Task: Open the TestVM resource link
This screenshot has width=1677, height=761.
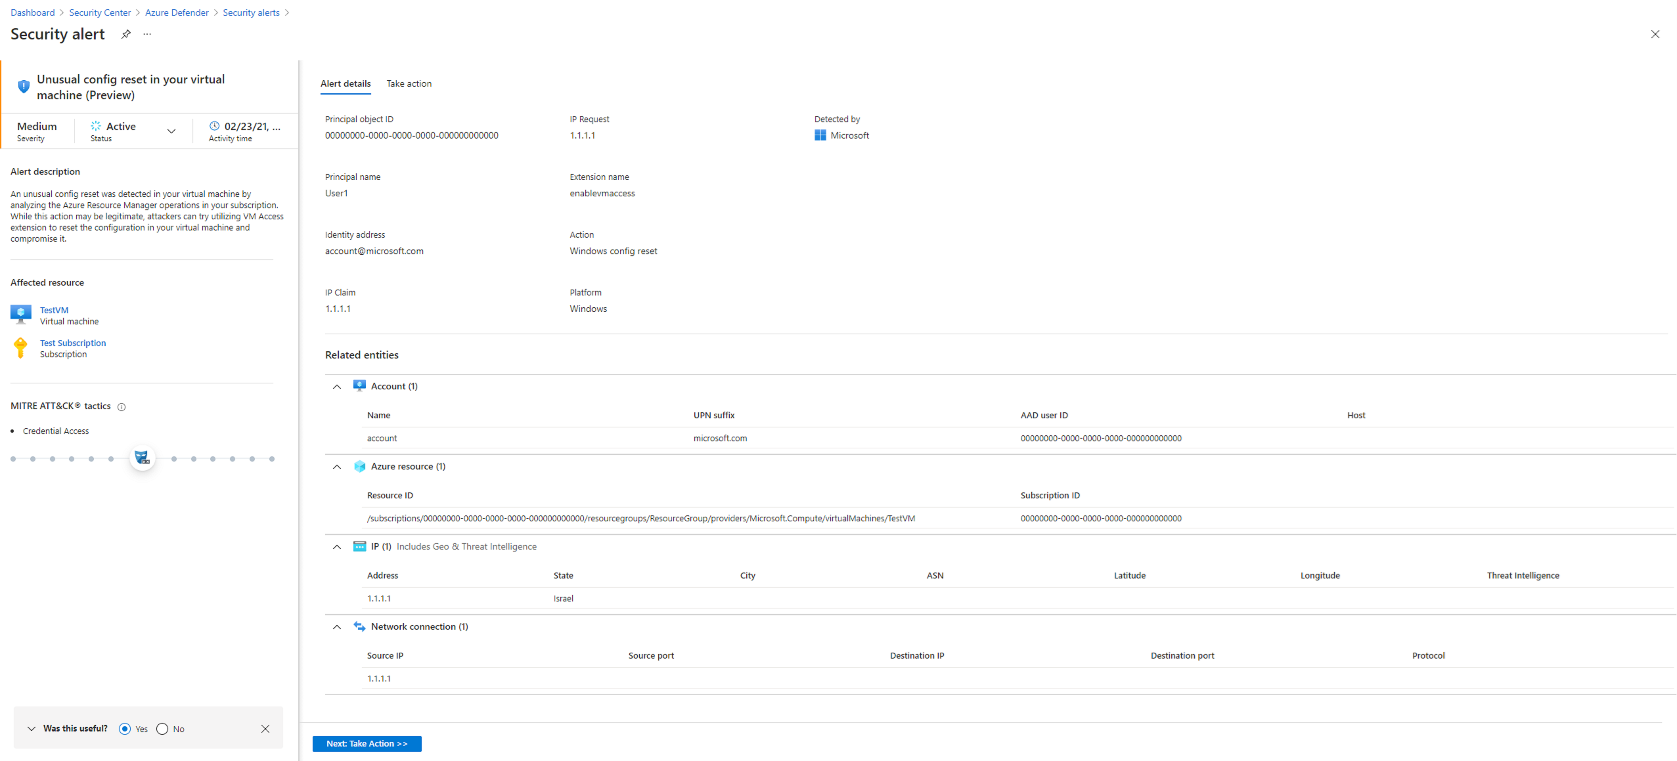Action: (x=54, y=310)
